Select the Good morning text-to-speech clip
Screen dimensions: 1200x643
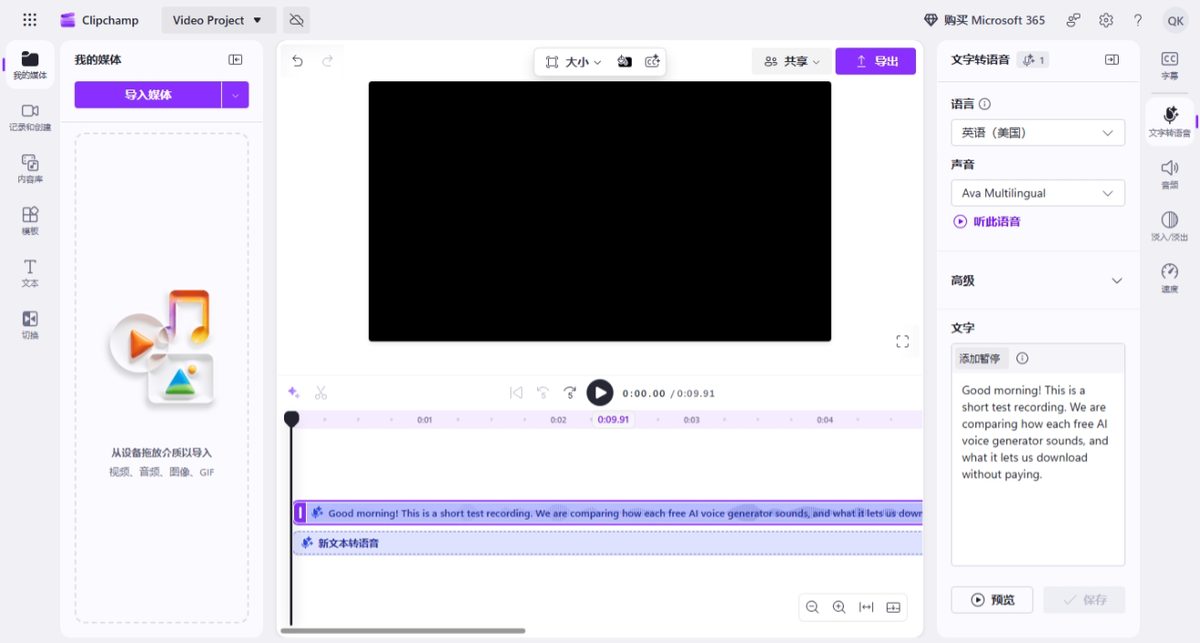[x=608, y=513]
